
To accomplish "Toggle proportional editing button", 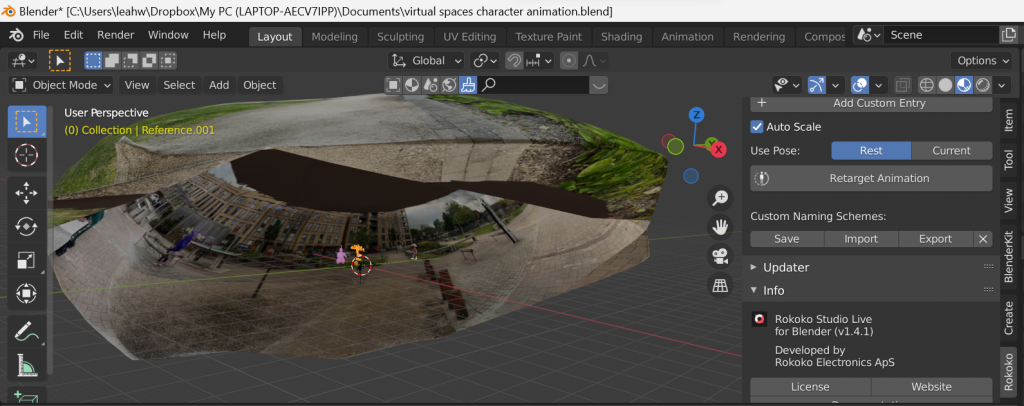I will pyautogui.click(x=569, y=61).
